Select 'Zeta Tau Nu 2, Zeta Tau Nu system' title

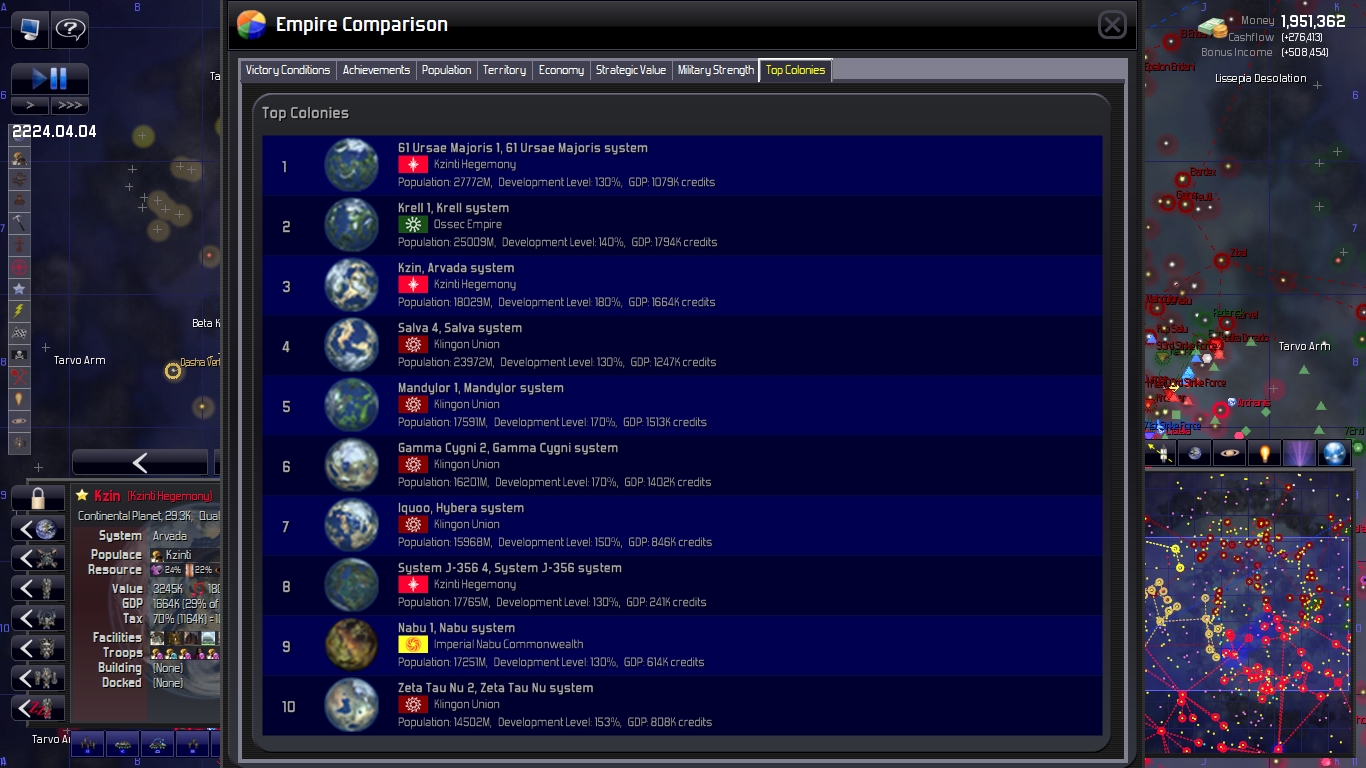point(496,688)
